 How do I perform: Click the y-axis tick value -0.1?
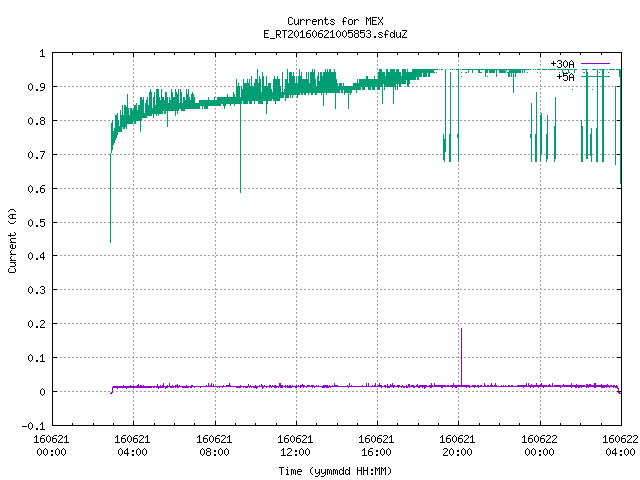click(33, 426)
